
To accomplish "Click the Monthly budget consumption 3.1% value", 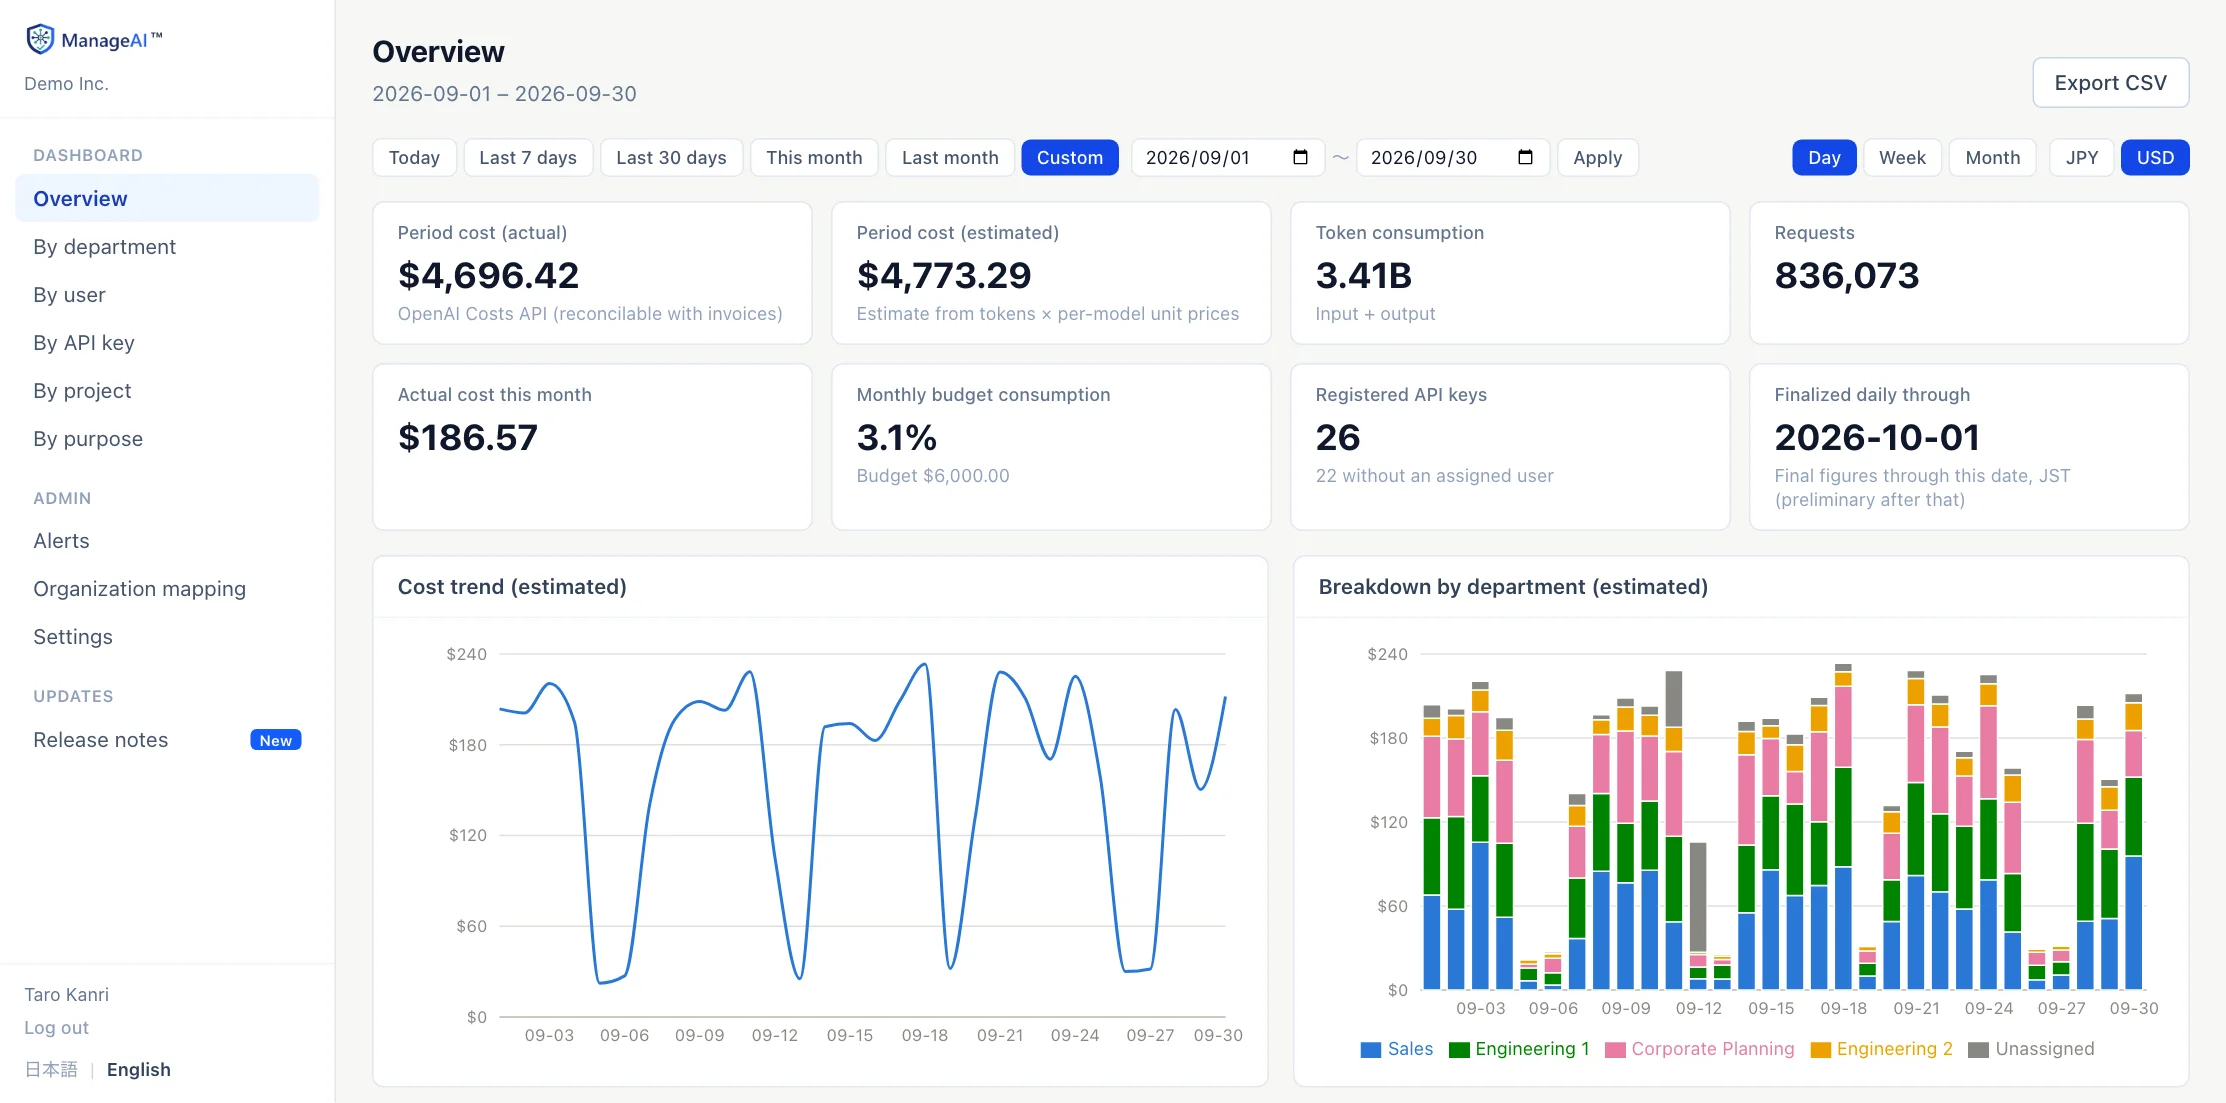I will pos(896,437).
